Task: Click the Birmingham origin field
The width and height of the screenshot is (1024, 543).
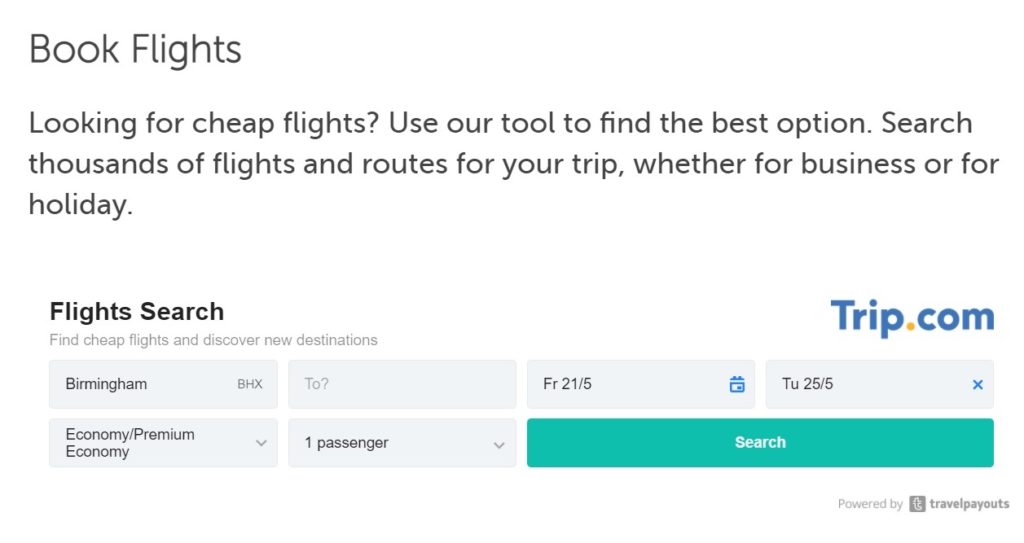Action: pyautogui.click(x=163, y=384)
